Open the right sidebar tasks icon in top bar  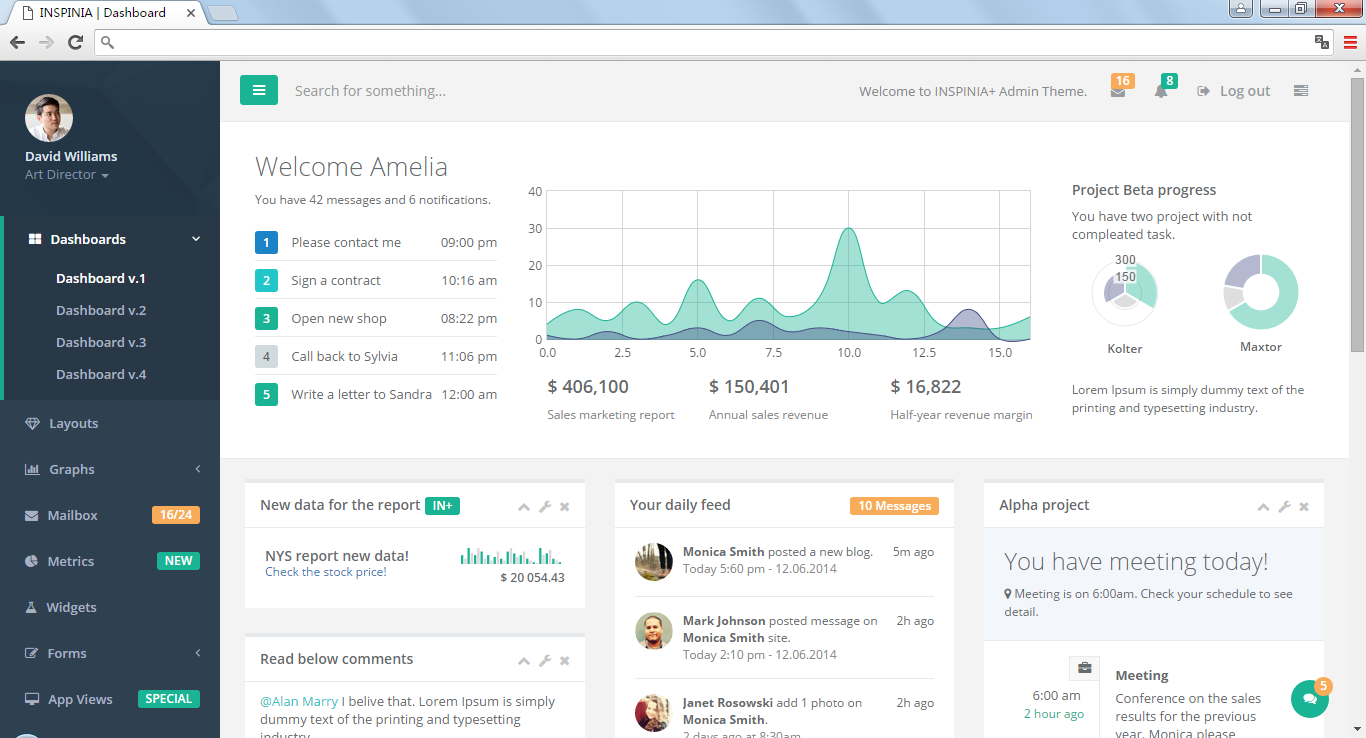1300,91
